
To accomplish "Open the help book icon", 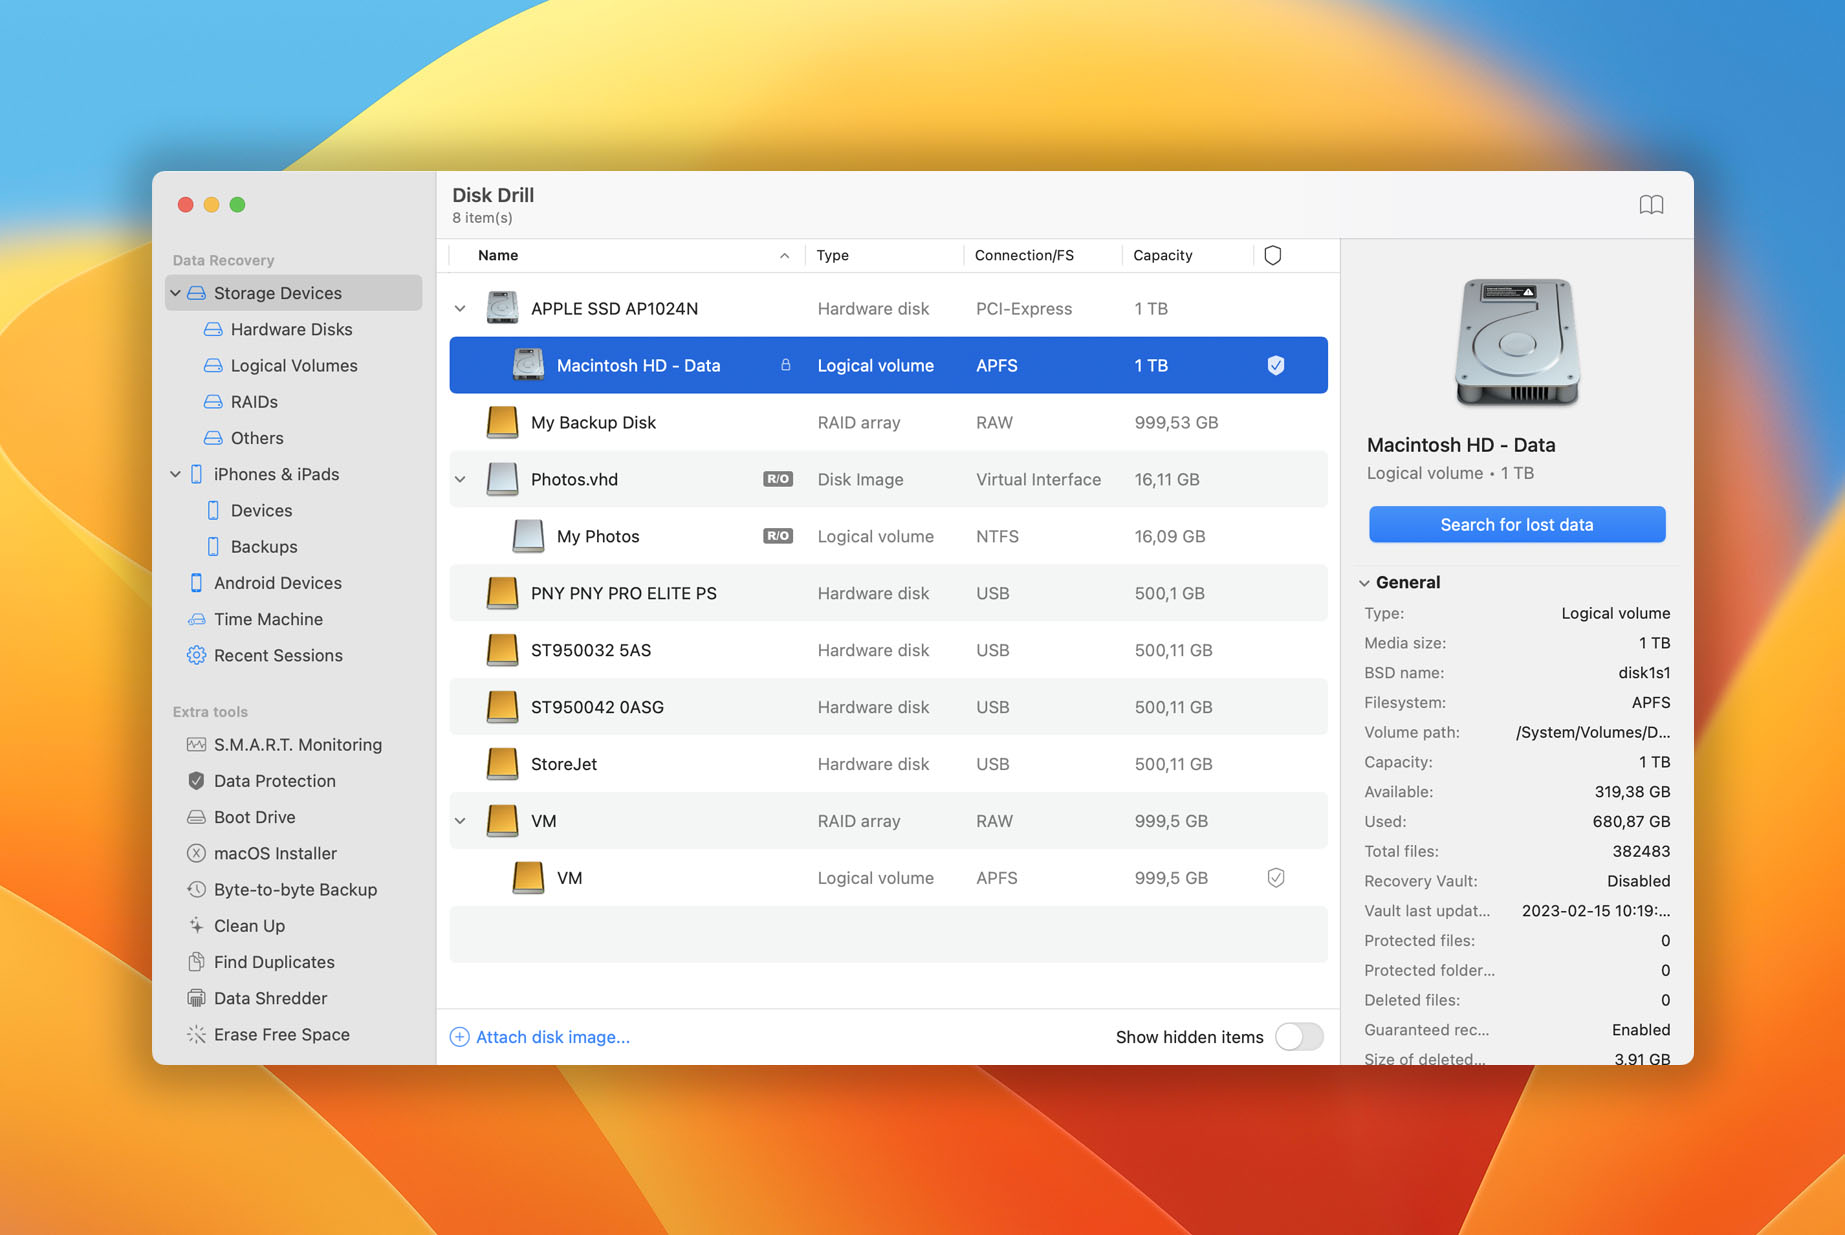I will point(1651,205).
